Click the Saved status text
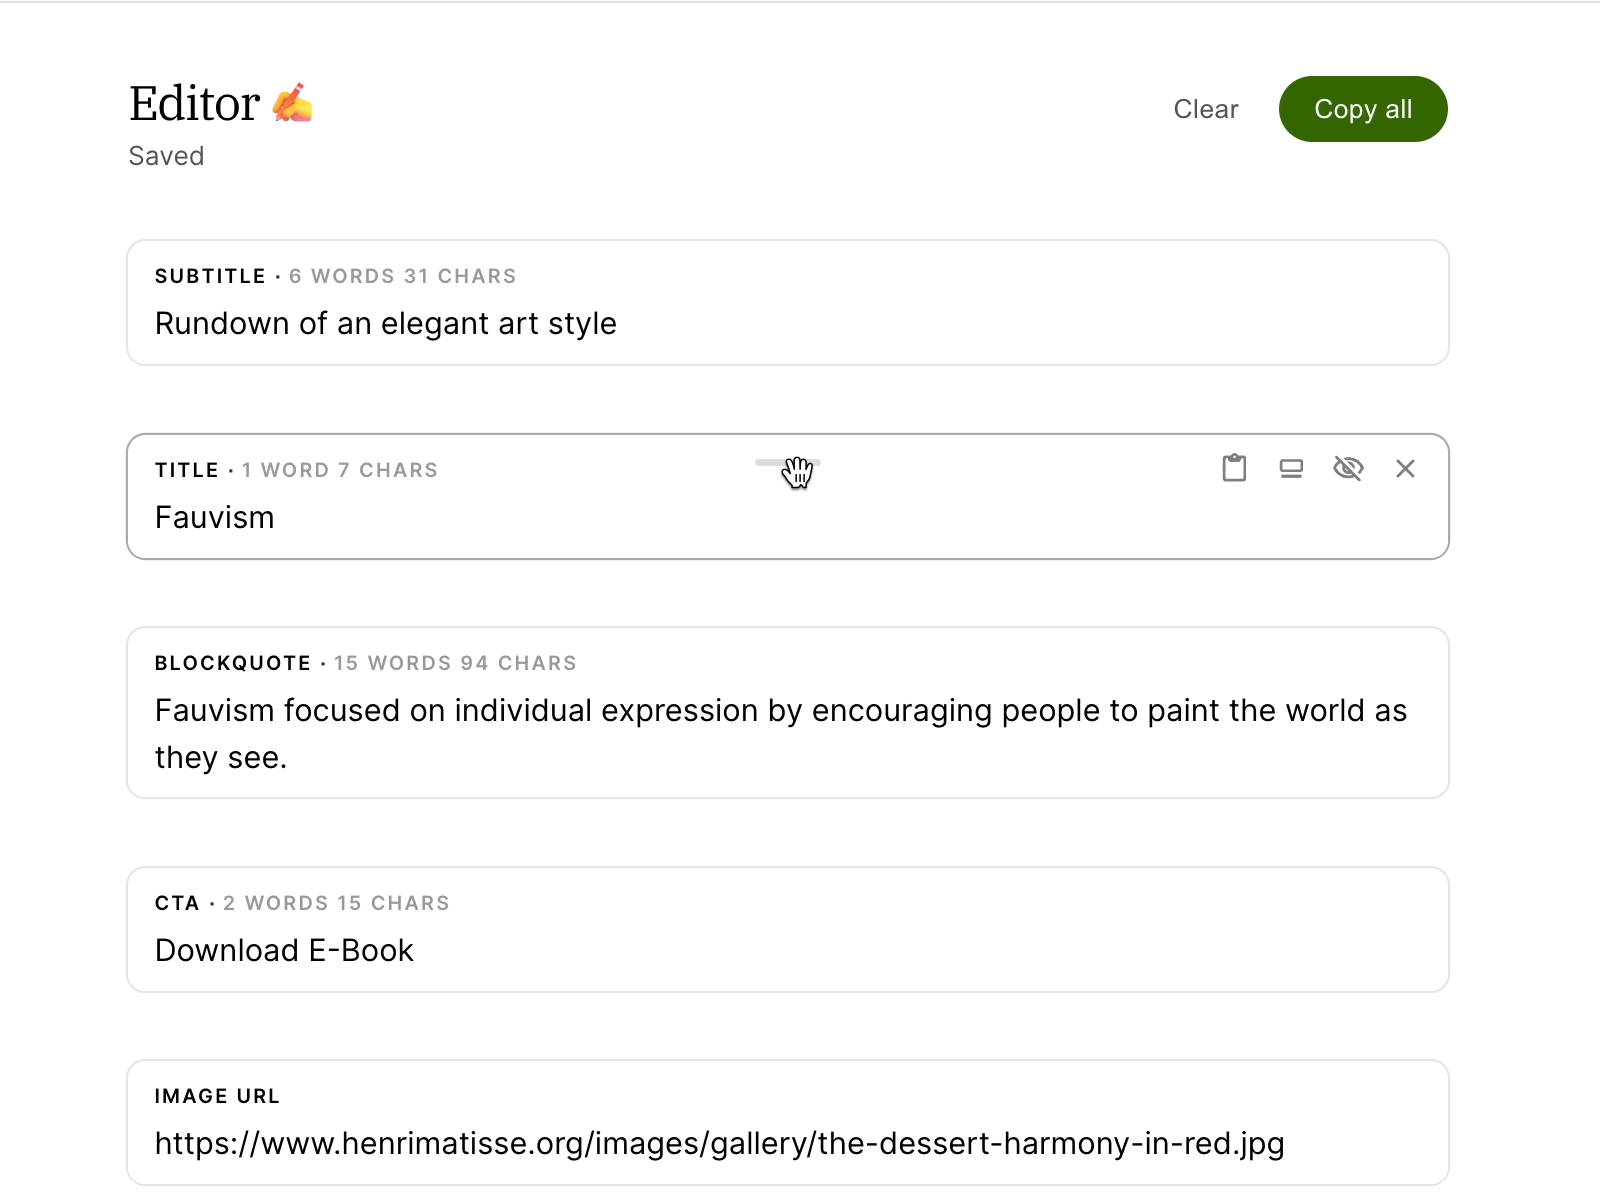This screenshot has width=1600, height=1200. click(x=166, y=155)
